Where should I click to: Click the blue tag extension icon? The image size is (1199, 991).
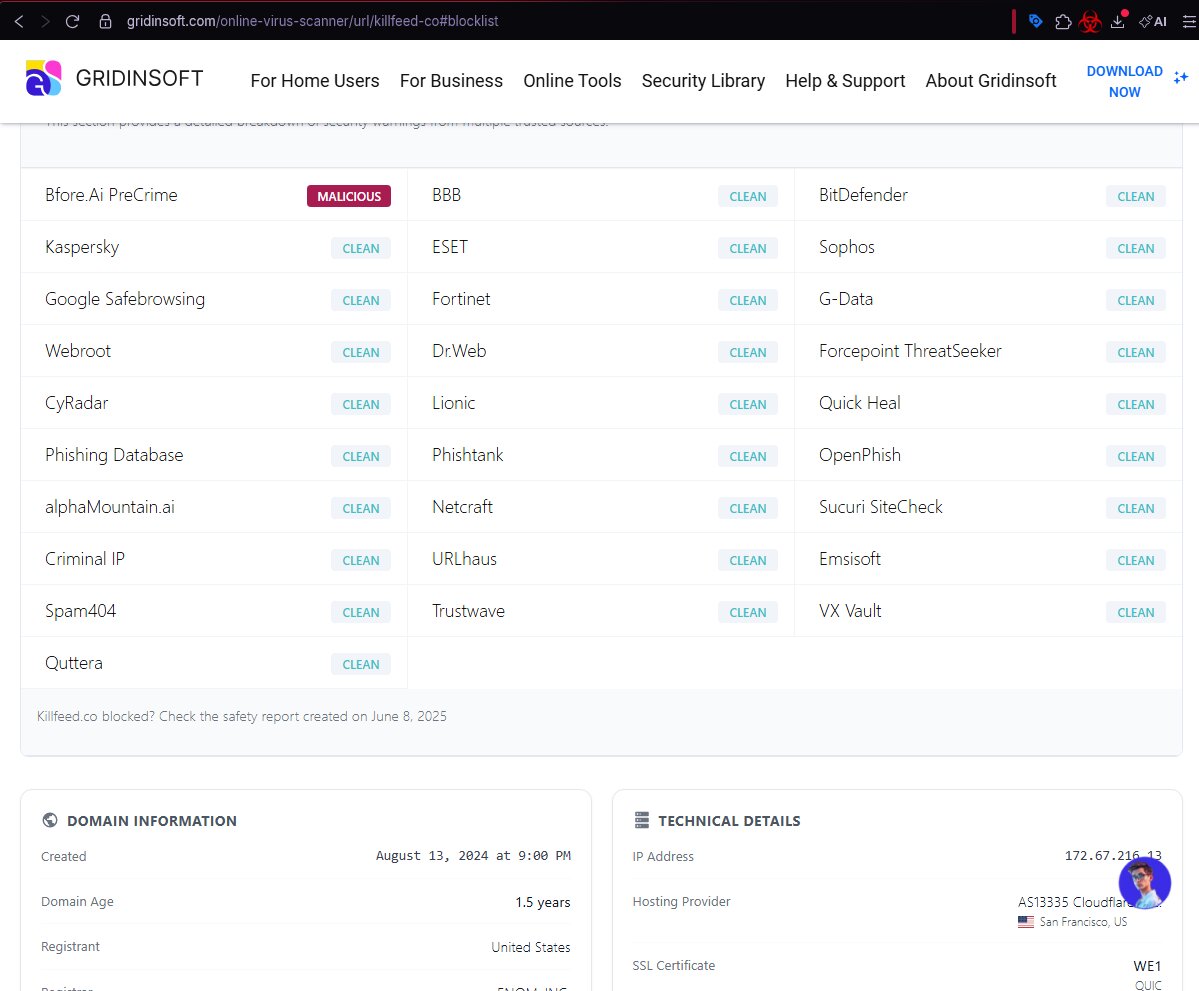pyautogui.click(x=1035, y=21)
